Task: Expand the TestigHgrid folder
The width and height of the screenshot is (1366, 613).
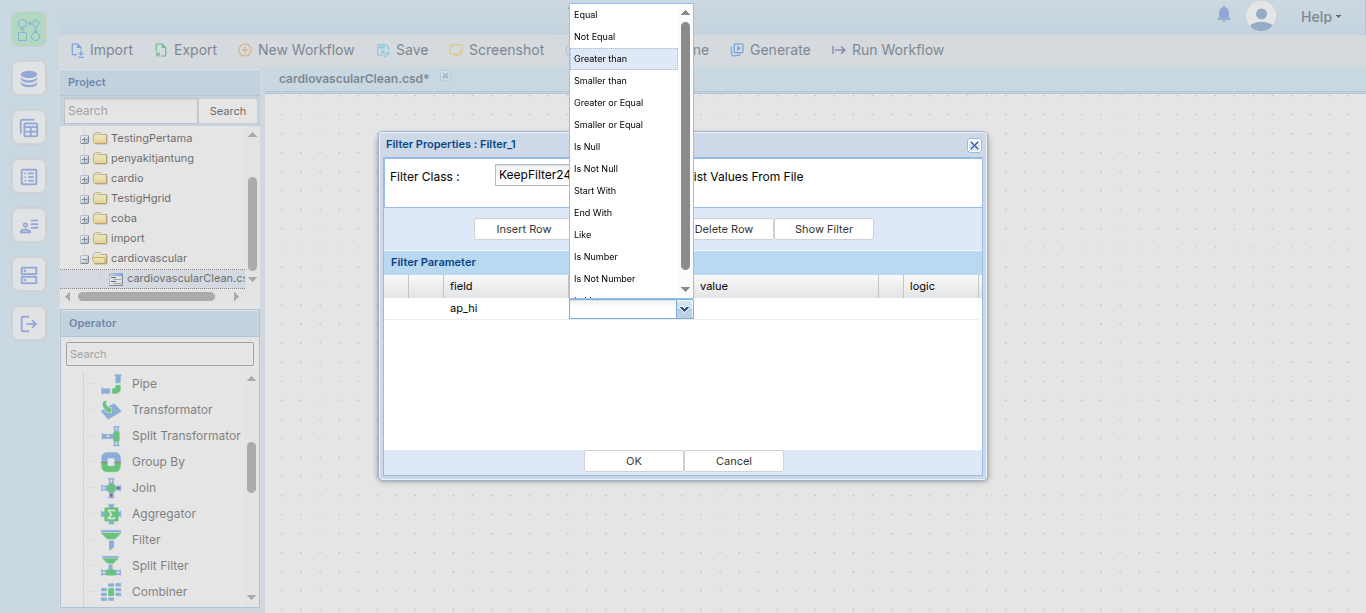Action: pyautogui.click(x=85, y=199)
